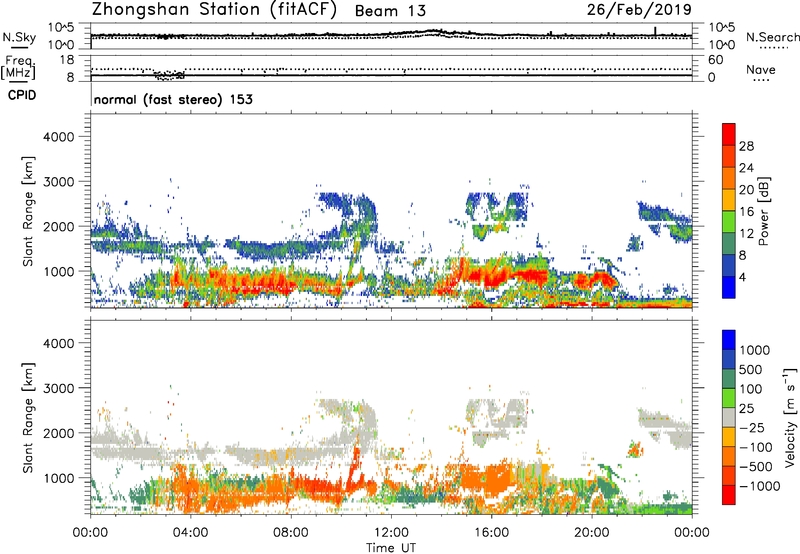
Task: Click the '1000' tick on velocity colorbar
Action: click(755, 350)
